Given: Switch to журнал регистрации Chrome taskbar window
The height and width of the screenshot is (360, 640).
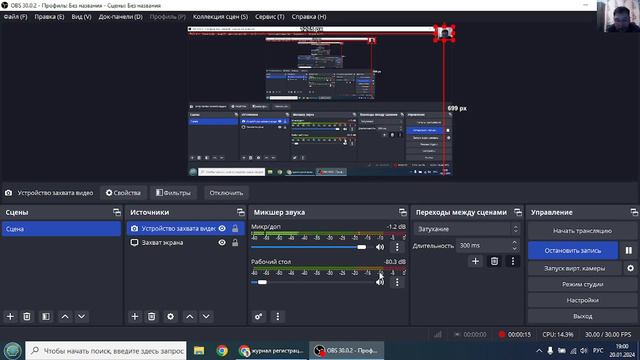Looking at the screenshot, I should (x=271, y=351).
